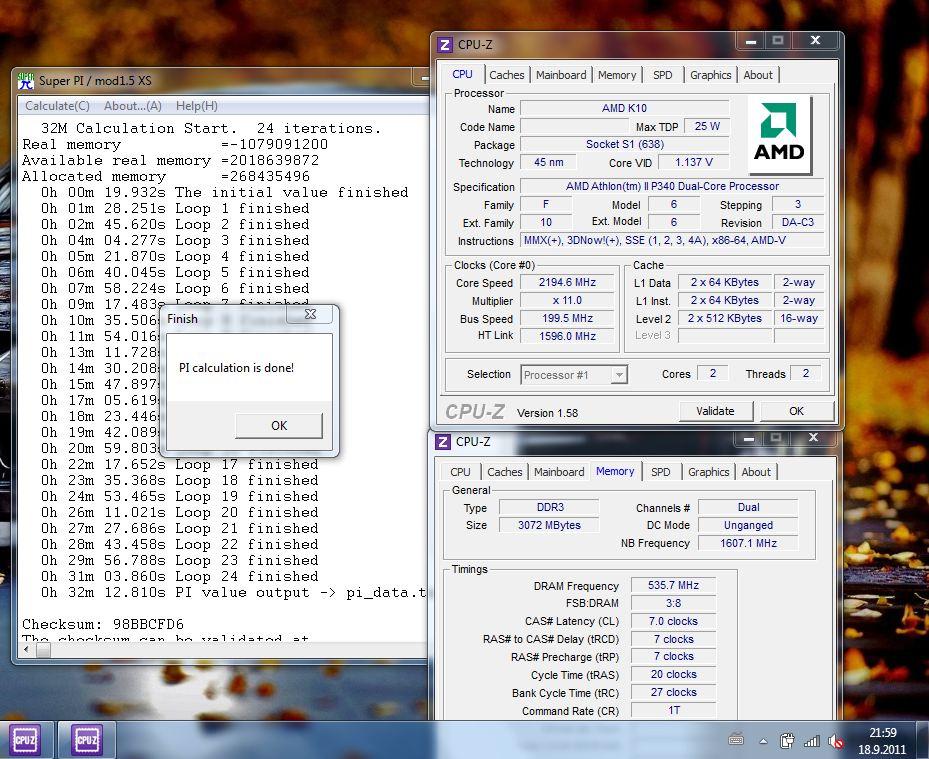
Task: Click the FSB:DRAM value 3:8
Action: [673, 603]
